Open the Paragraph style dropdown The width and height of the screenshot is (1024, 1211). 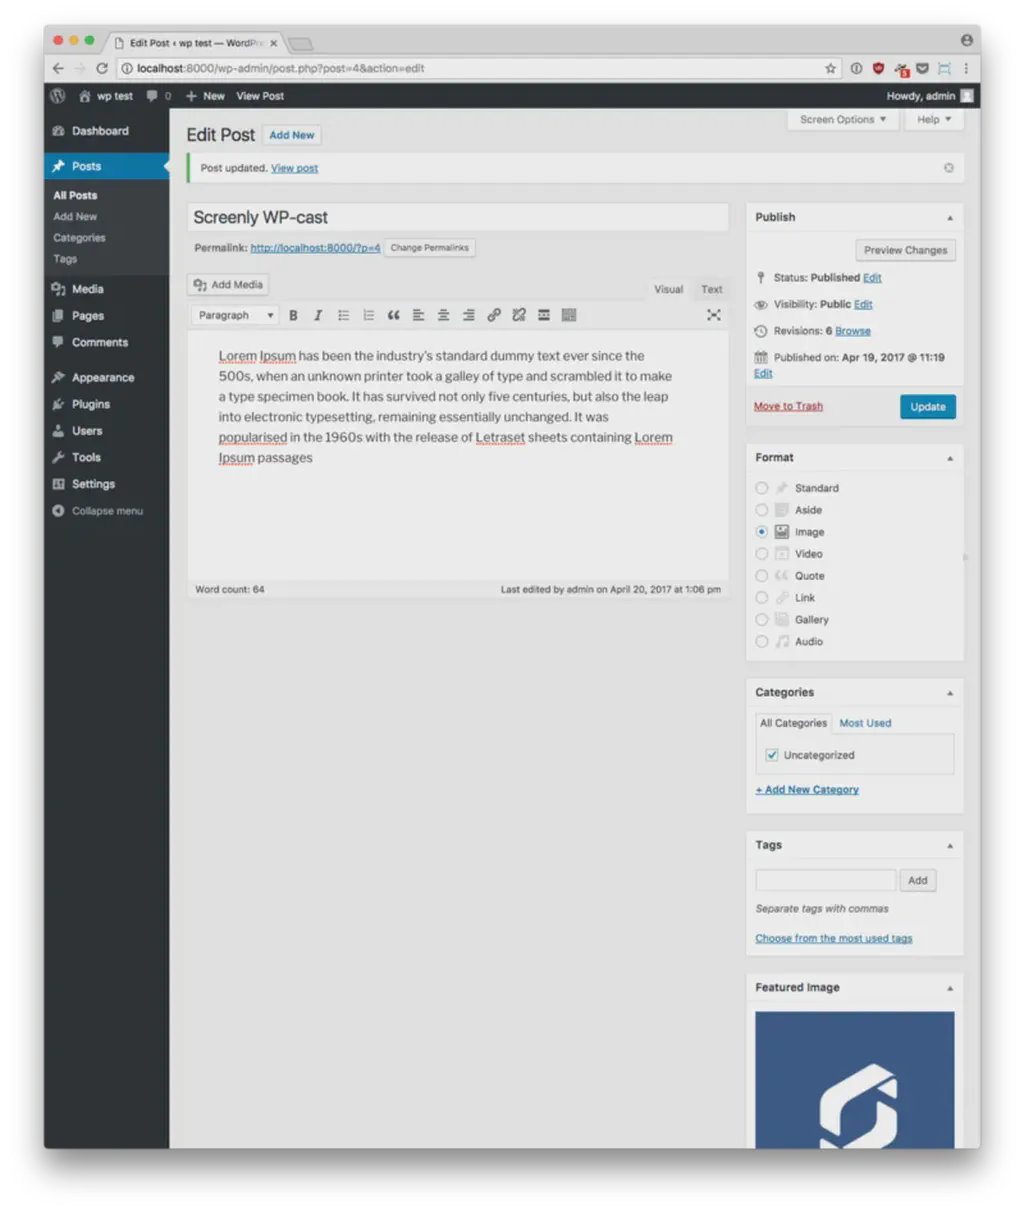point(234,315)
